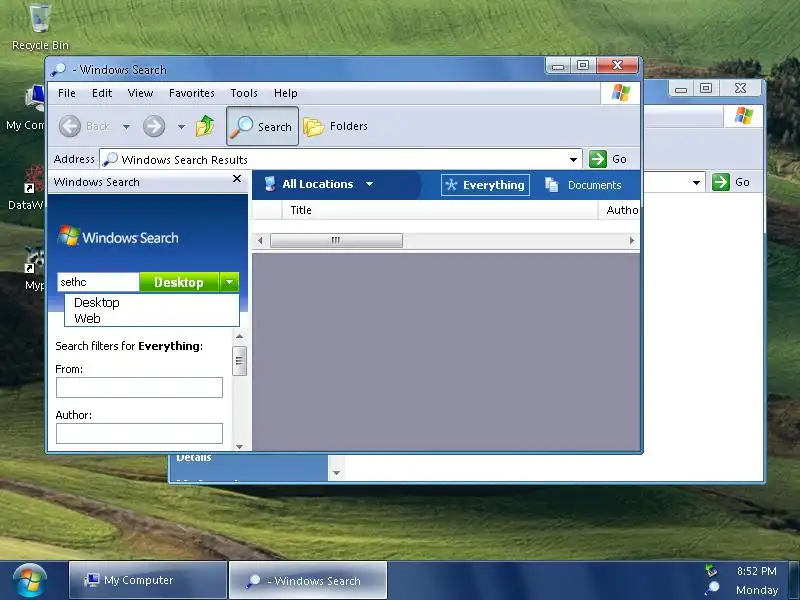The width and height of the screenshot is (800, 600).
Task: Click the filters pane scroll up arrow
Action: click(x=239, y=336)
